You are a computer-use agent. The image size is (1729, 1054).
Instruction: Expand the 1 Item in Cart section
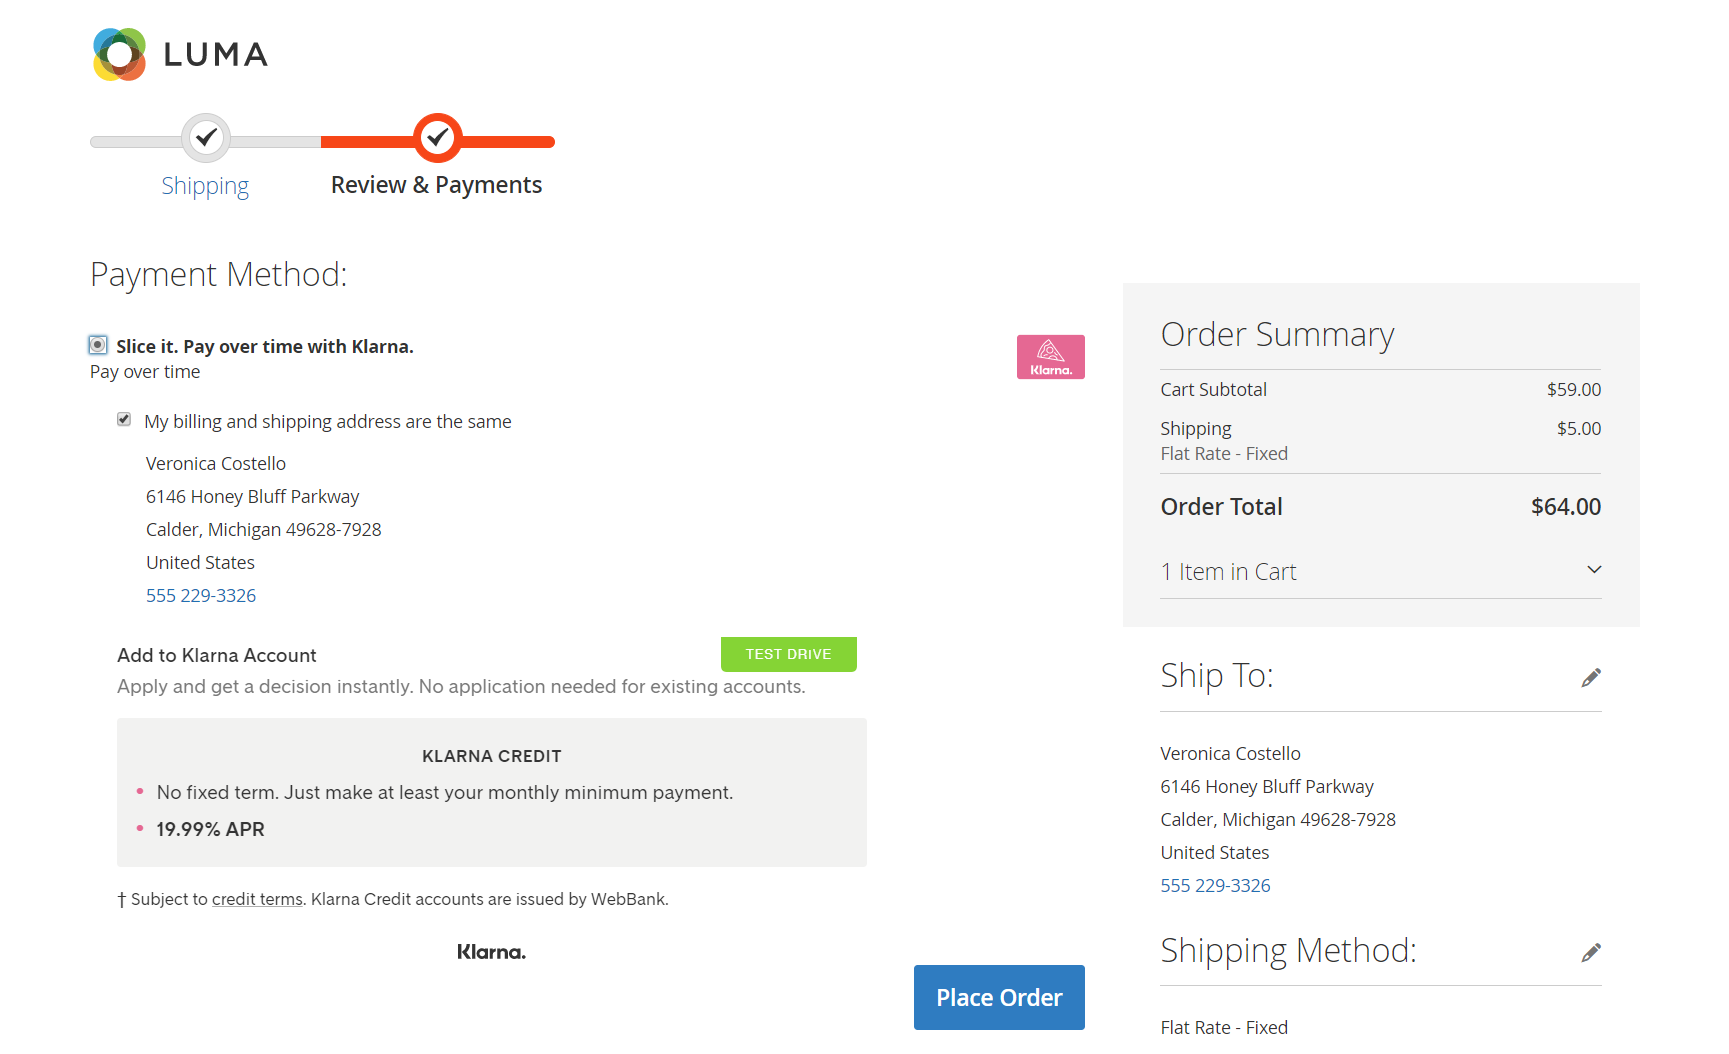point(1381,571)
